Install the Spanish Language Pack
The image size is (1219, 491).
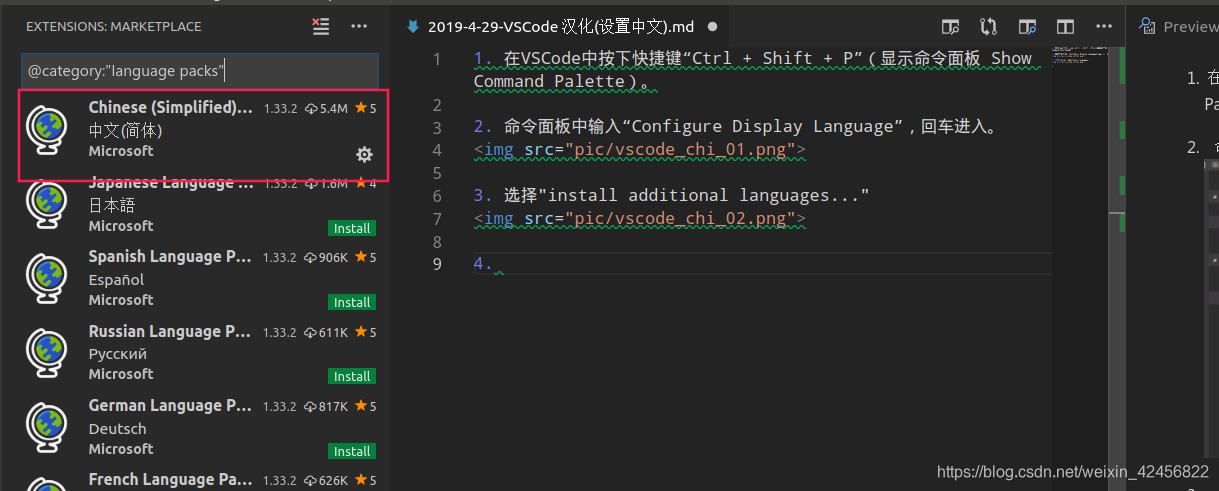point(352,302)
